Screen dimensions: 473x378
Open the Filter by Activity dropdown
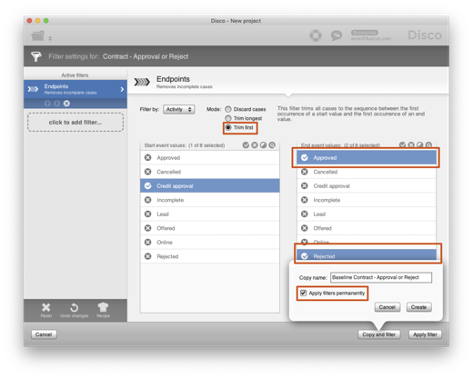coord(179,109)
